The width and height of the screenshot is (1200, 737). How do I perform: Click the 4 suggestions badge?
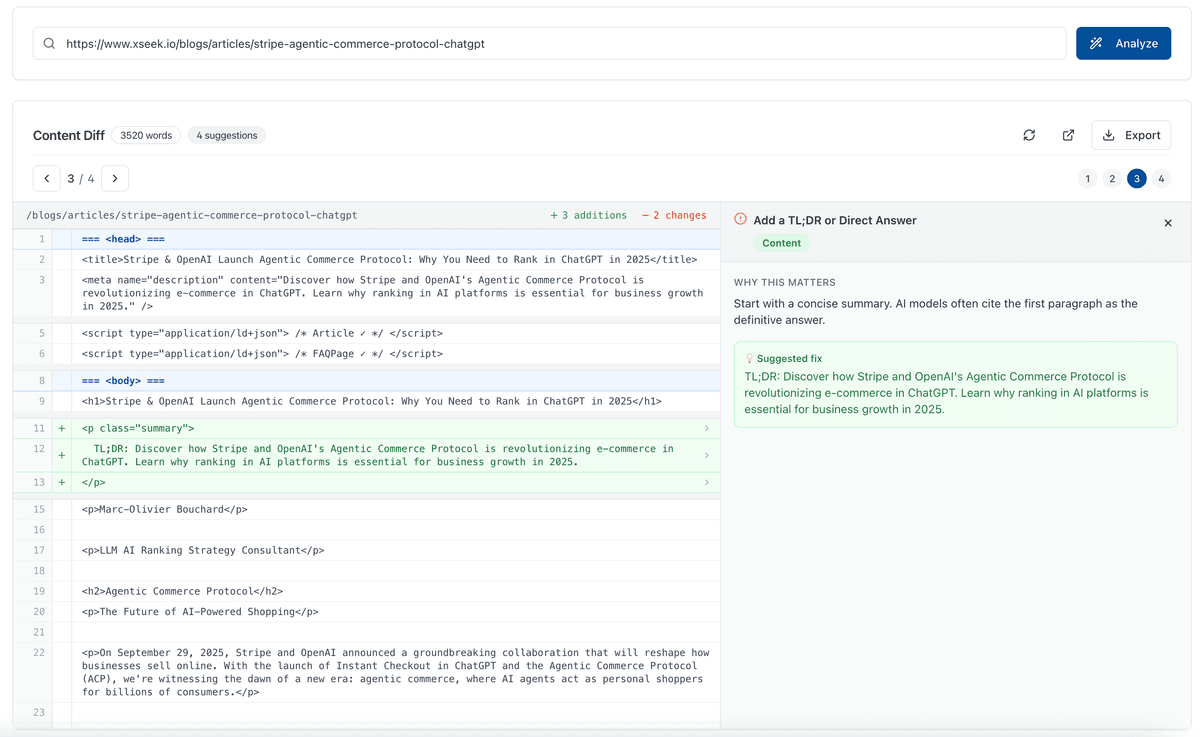tap(226, 135)
